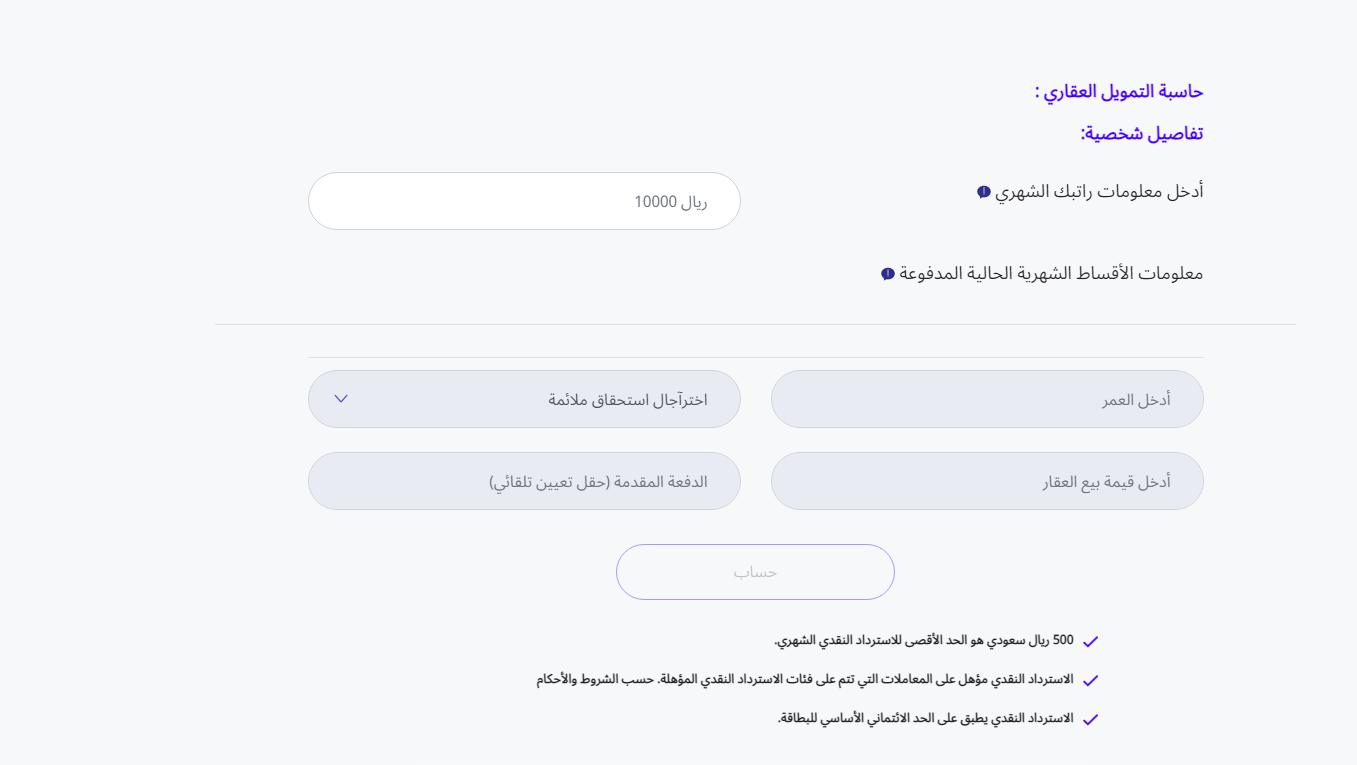Click the الدفعة المقدمة down payment field

click(524, 481)
